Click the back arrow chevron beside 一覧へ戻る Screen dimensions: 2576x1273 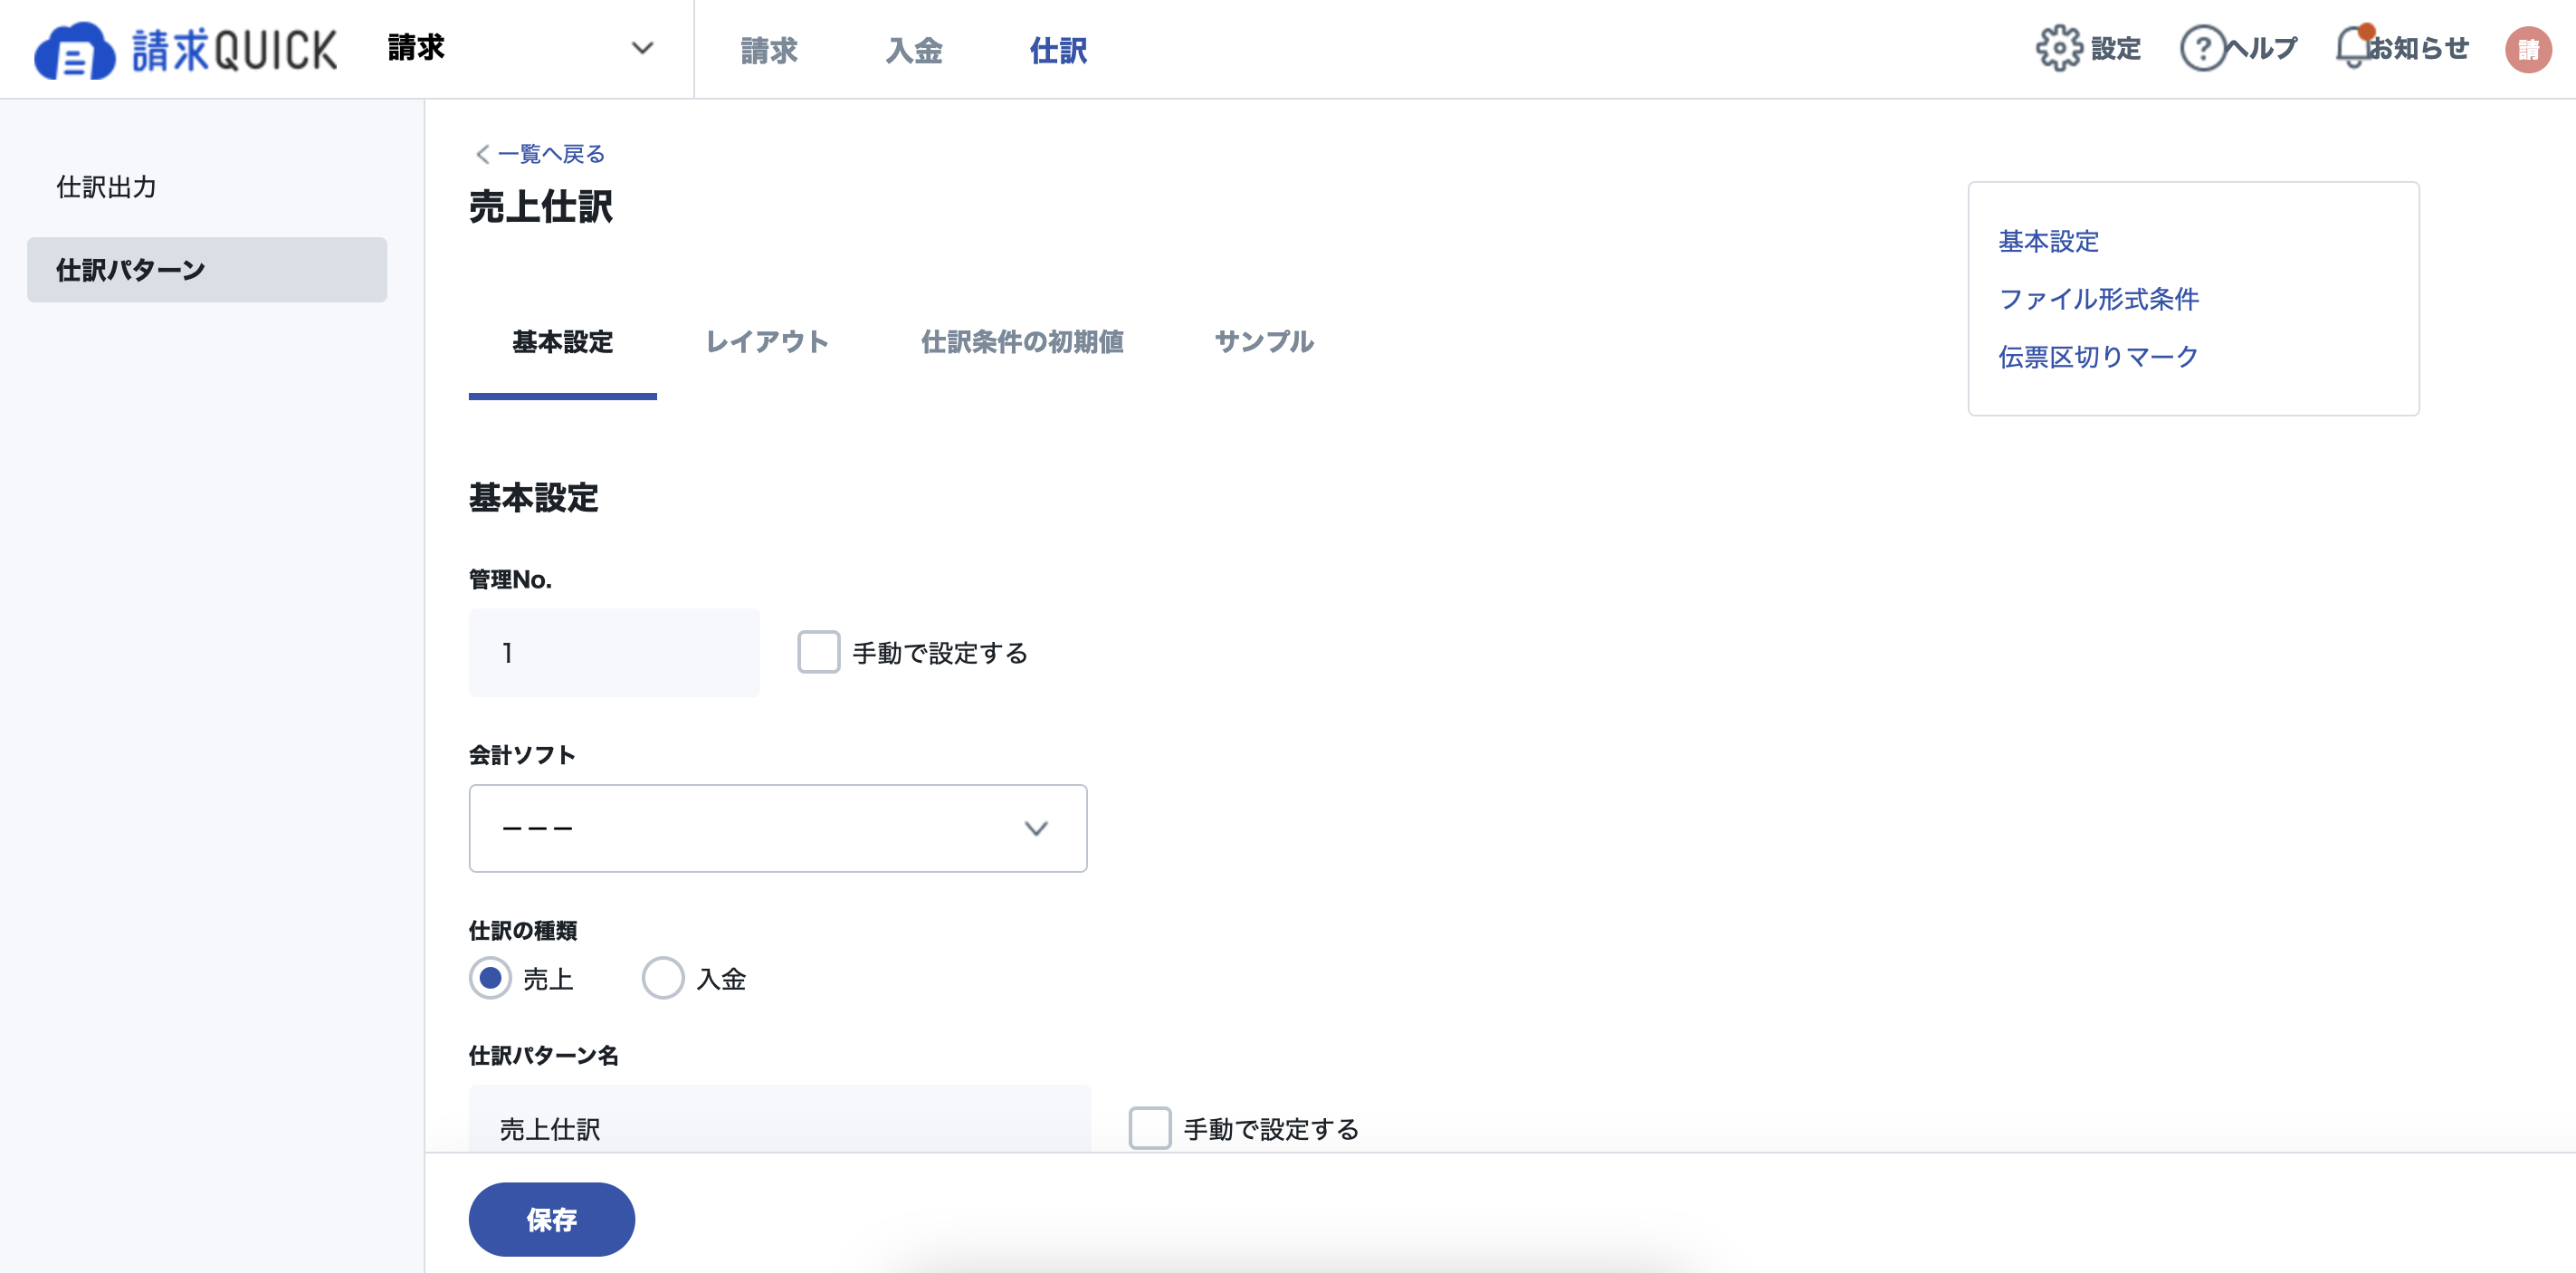482,154
